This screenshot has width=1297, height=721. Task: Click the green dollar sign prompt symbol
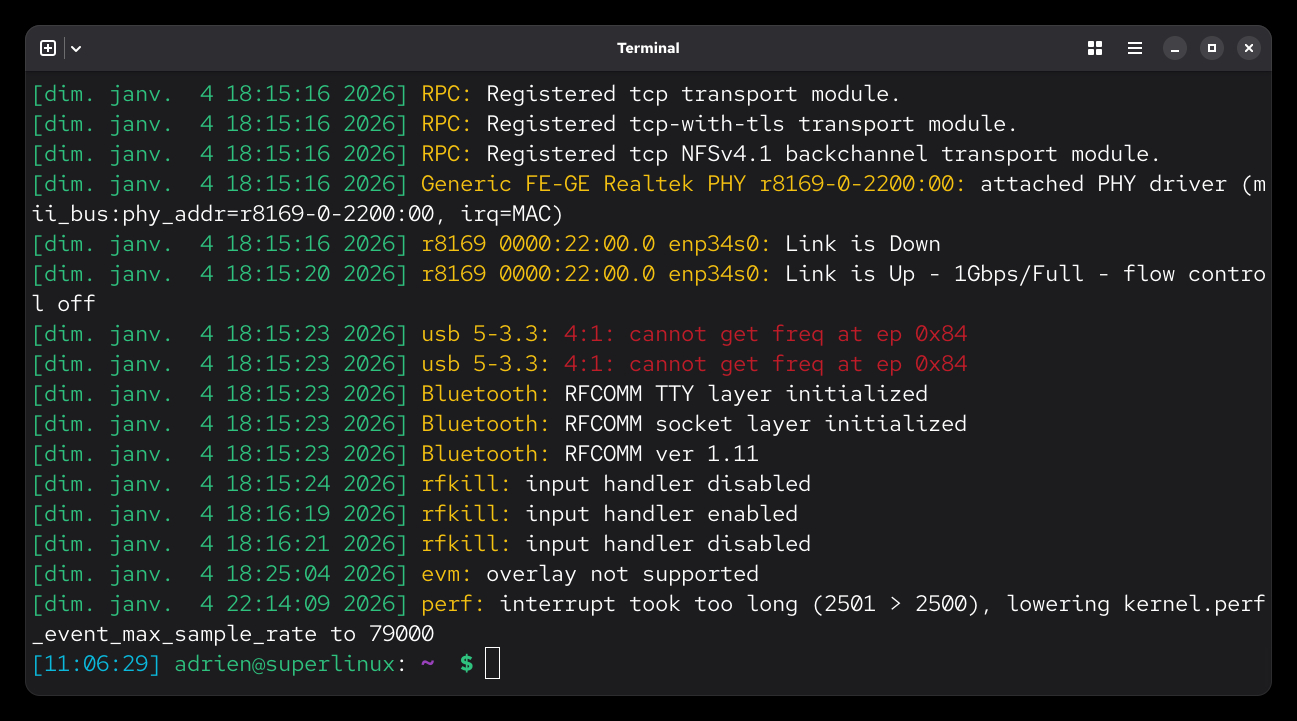[x=466, y=663]
